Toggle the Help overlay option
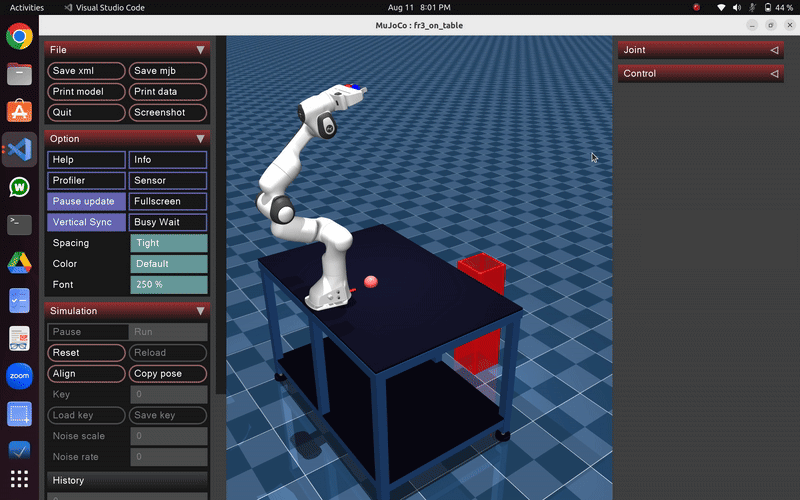This screenshot has height=500, width=800. [x=86, y=160]
